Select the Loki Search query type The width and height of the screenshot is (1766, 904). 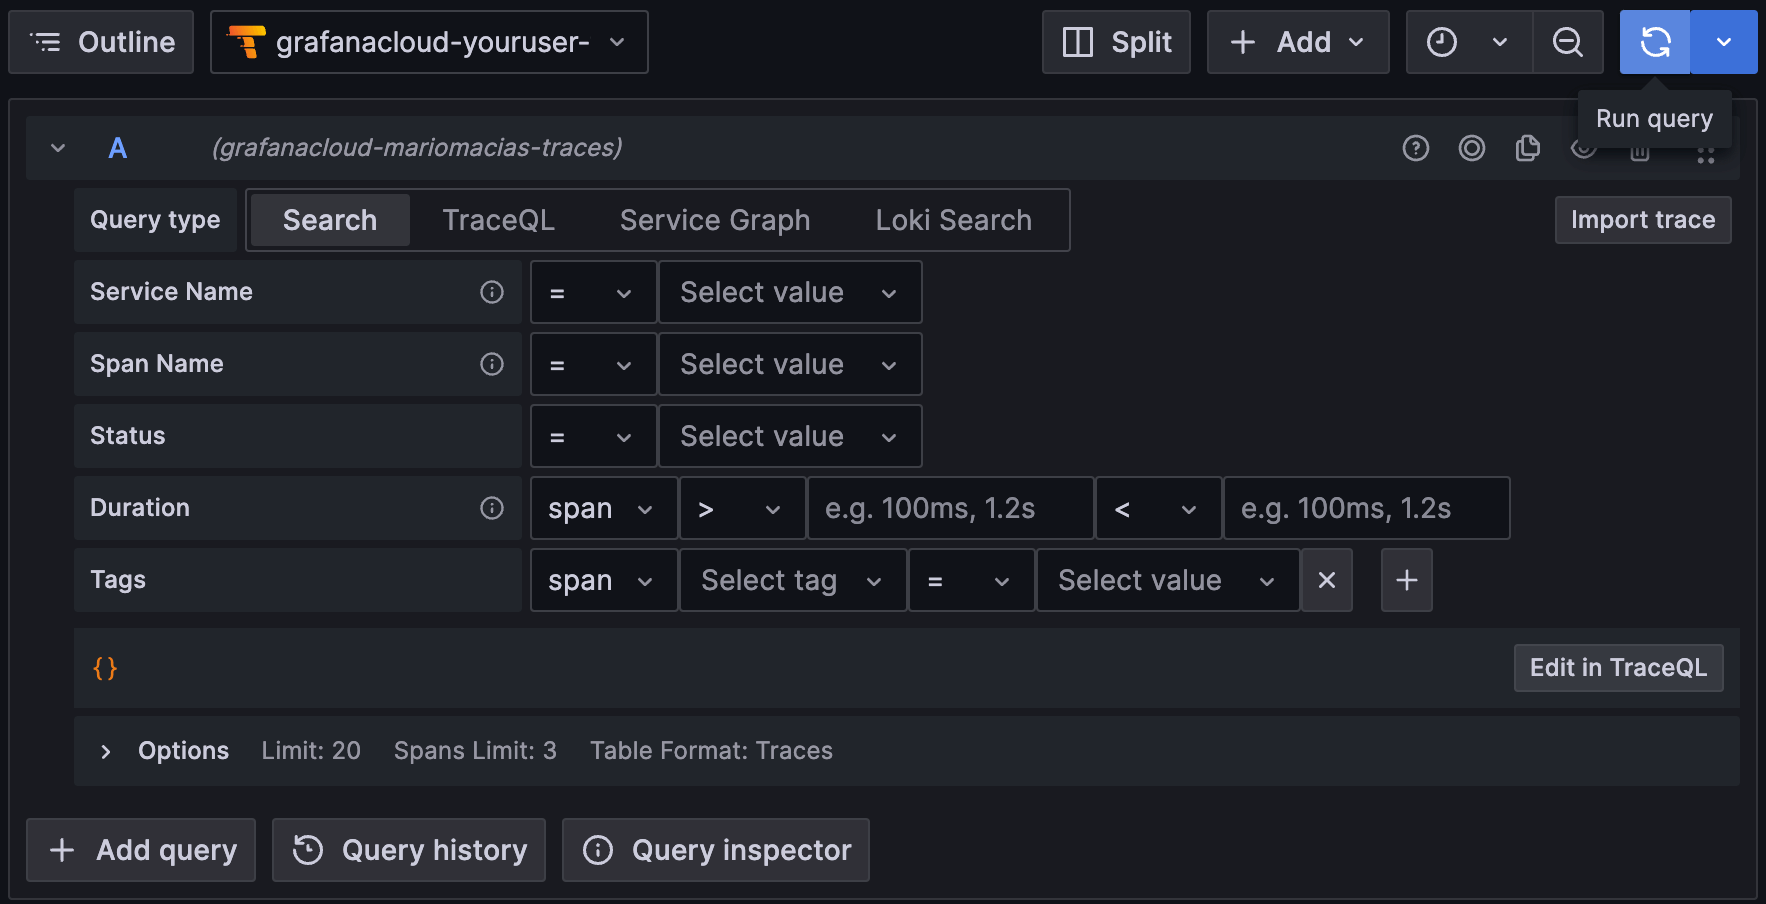coord(952,220)
